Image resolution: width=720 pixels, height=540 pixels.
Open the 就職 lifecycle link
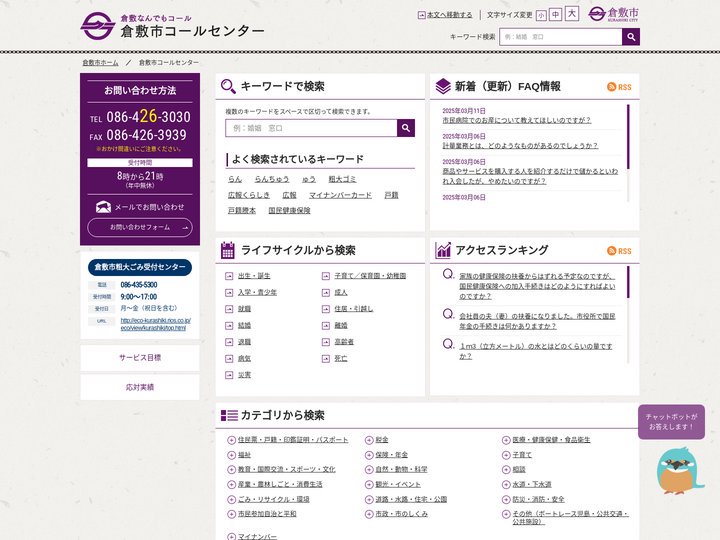244,309
